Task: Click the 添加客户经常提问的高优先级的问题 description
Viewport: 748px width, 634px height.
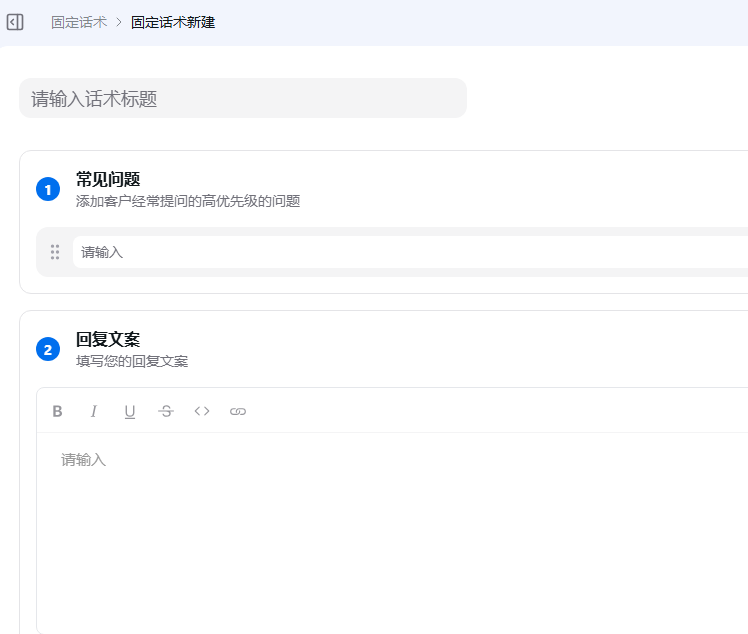Action: [188, 201]
